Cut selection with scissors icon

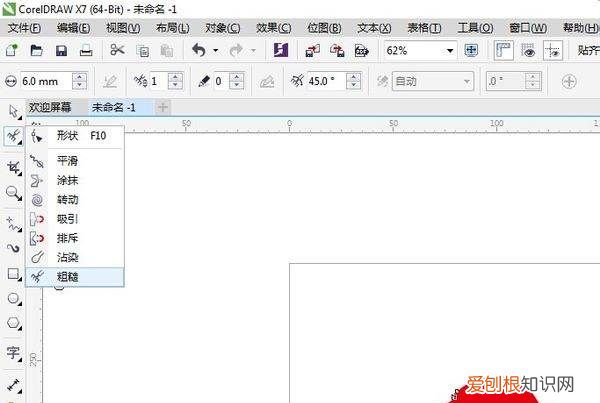(x=117, y=50)
